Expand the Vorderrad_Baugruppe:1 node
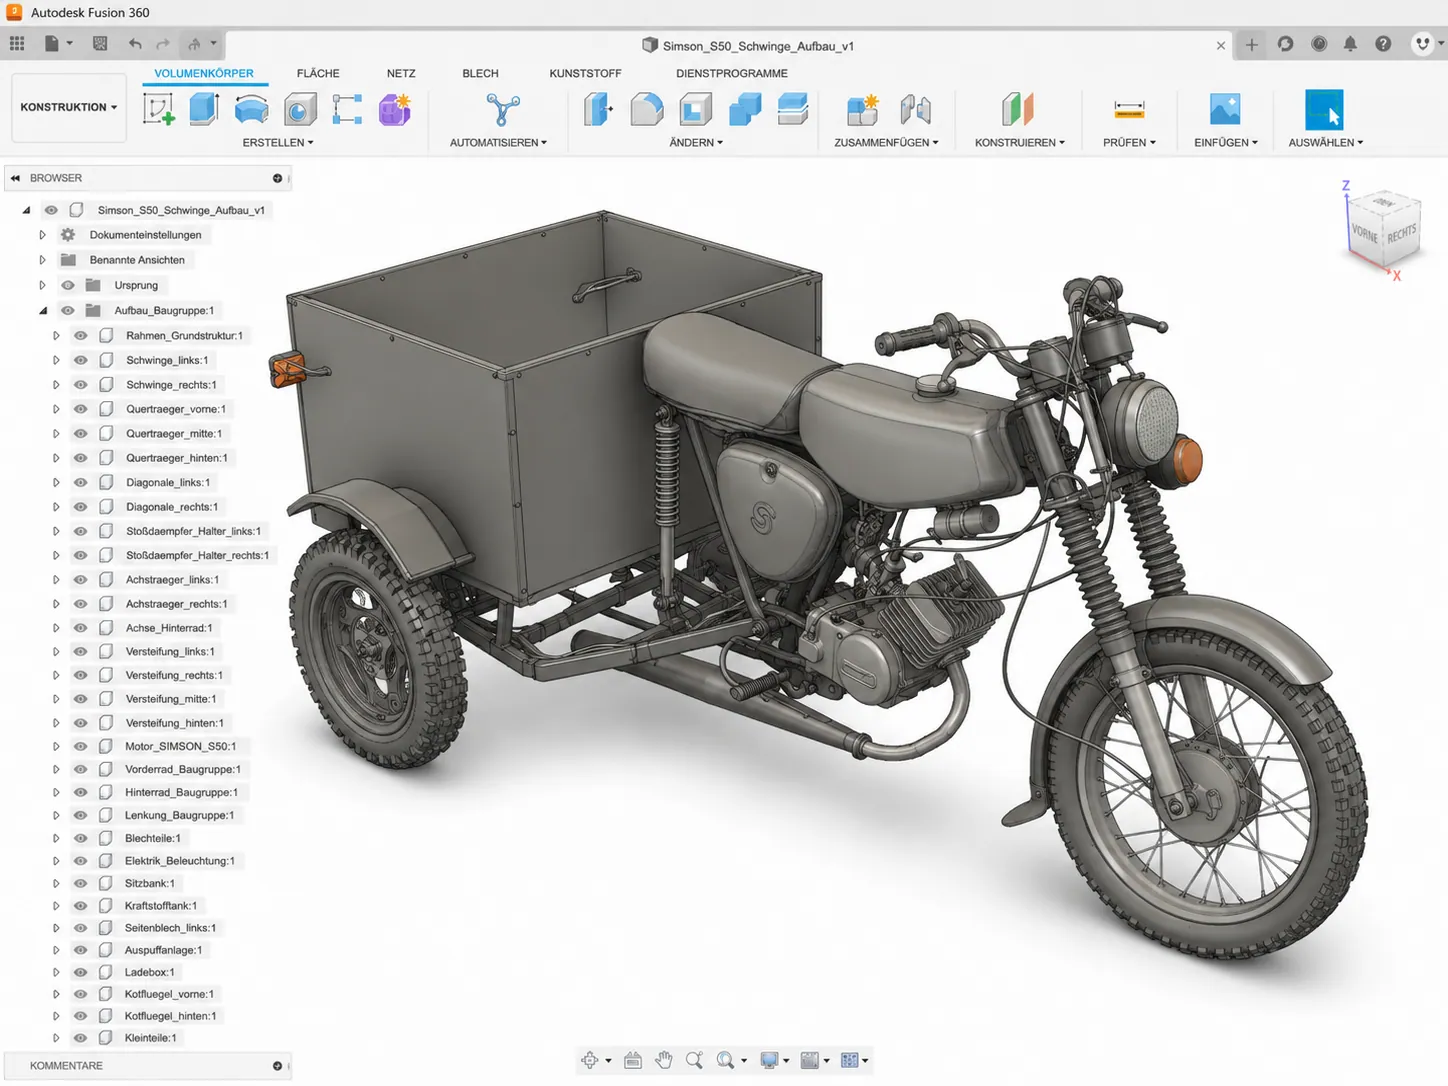Screen dimensions: 1448x1086 (56, 769)
